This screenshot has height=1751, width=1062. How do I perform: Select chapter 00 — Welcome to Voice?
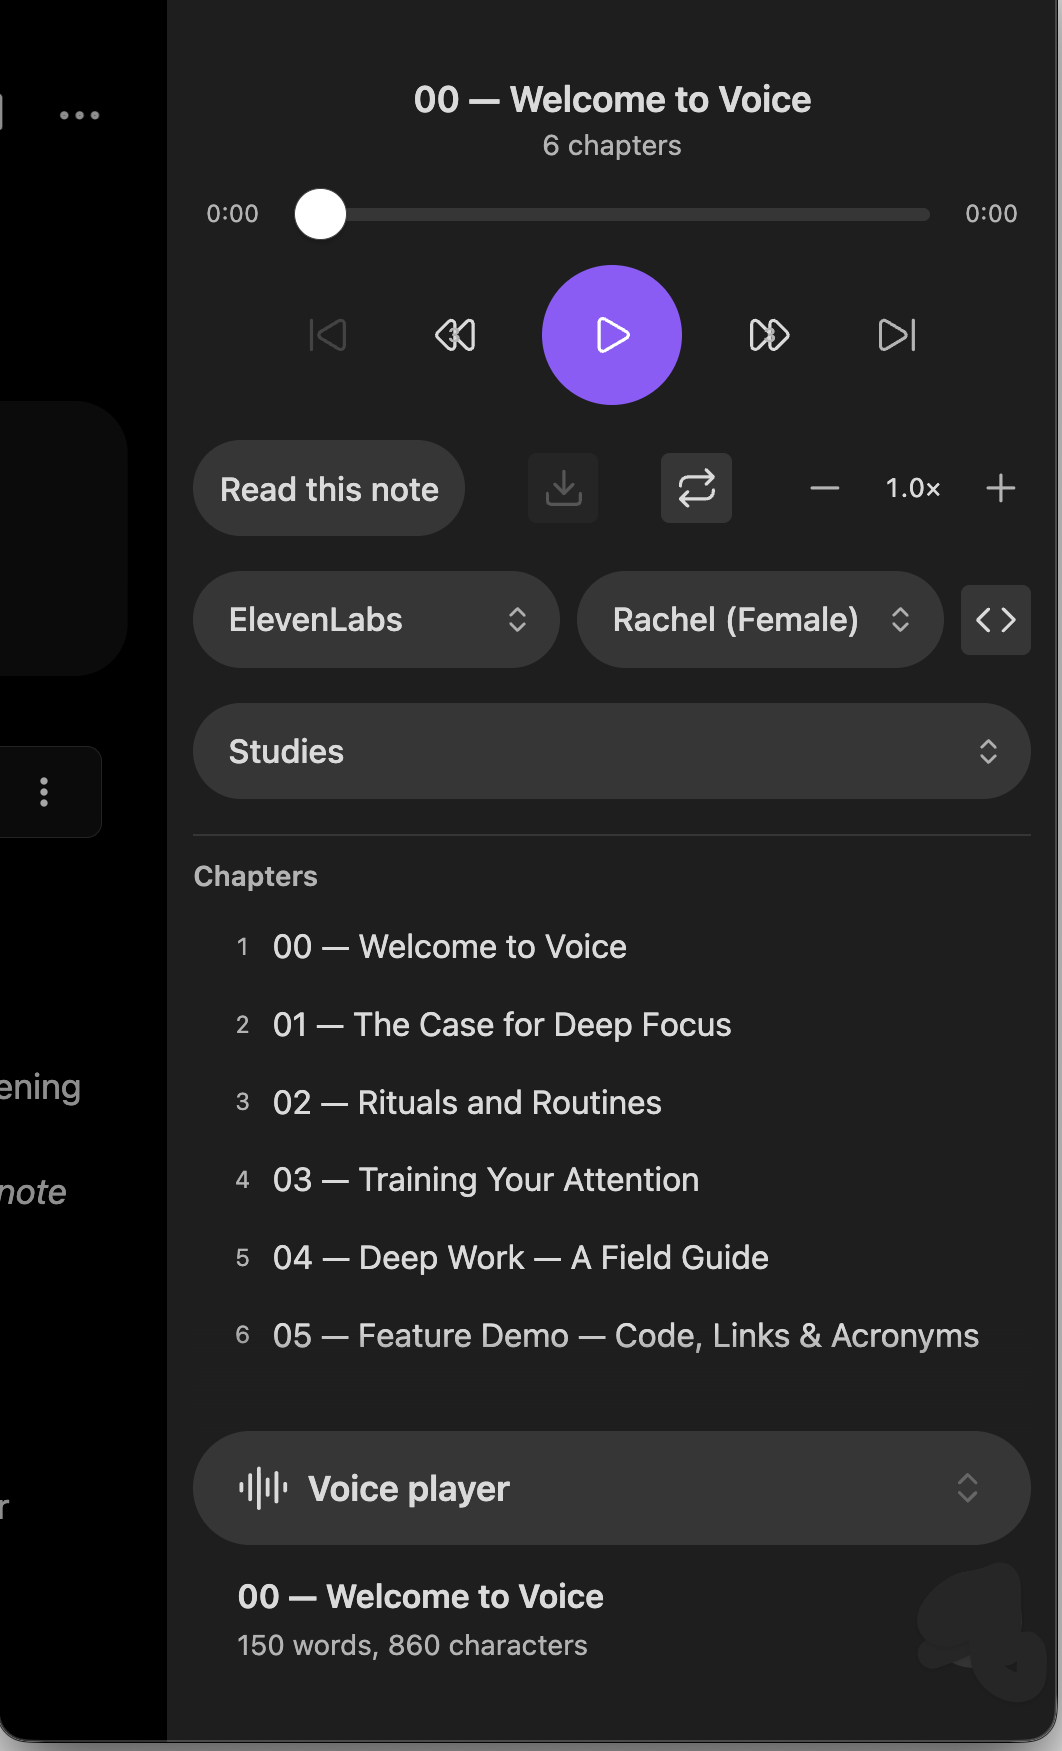tap(612, 947)
